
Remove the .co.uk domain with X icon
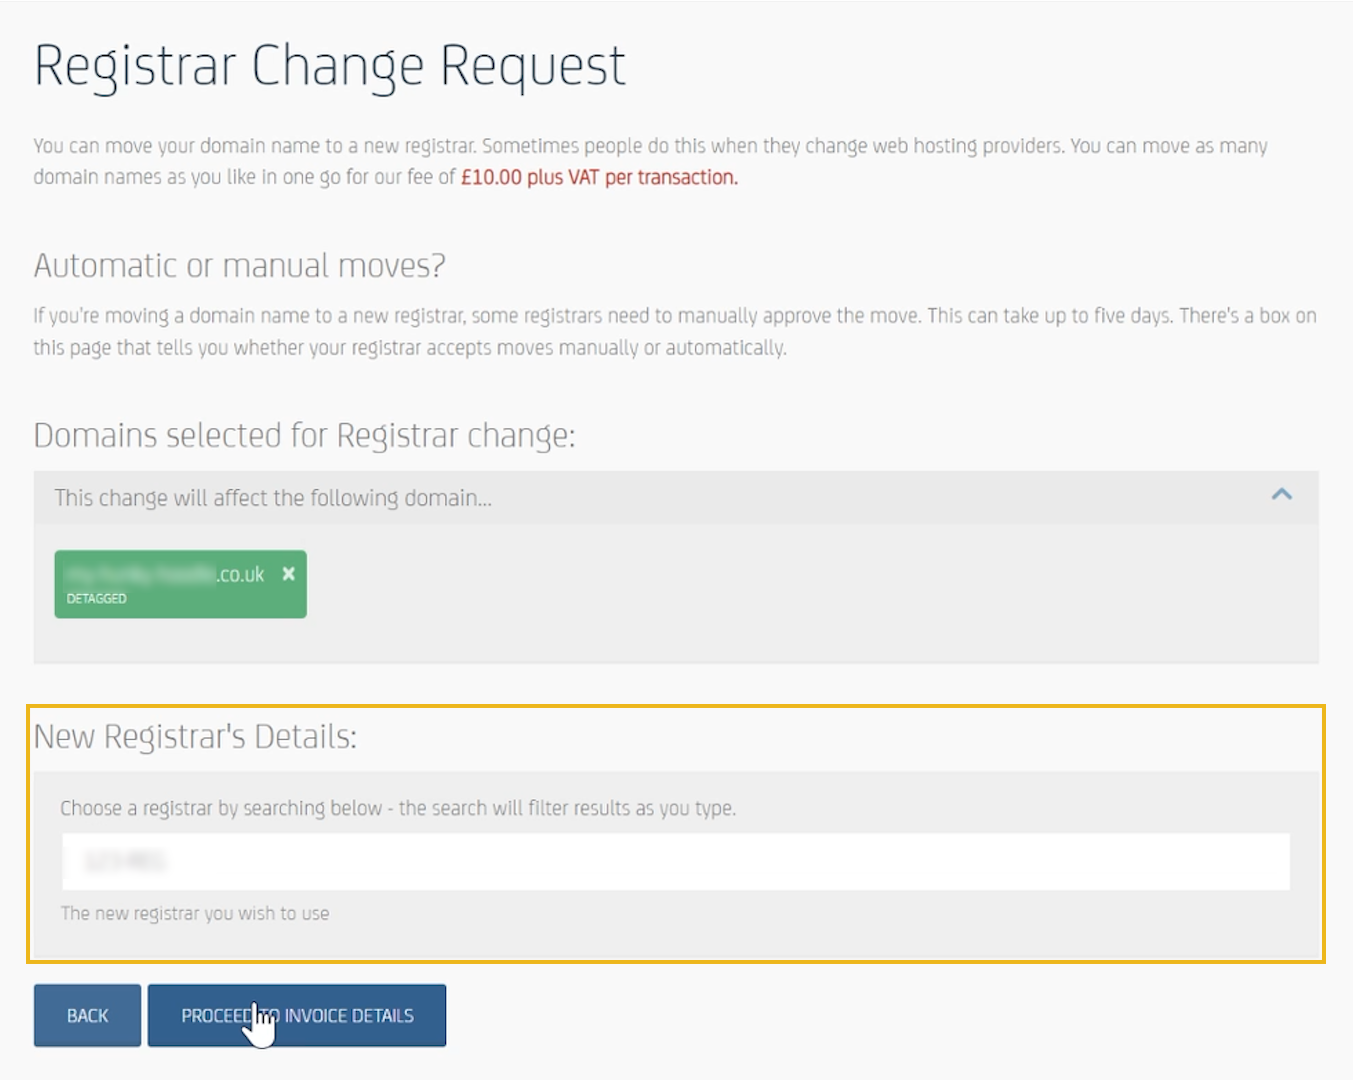tap(288, 574)
